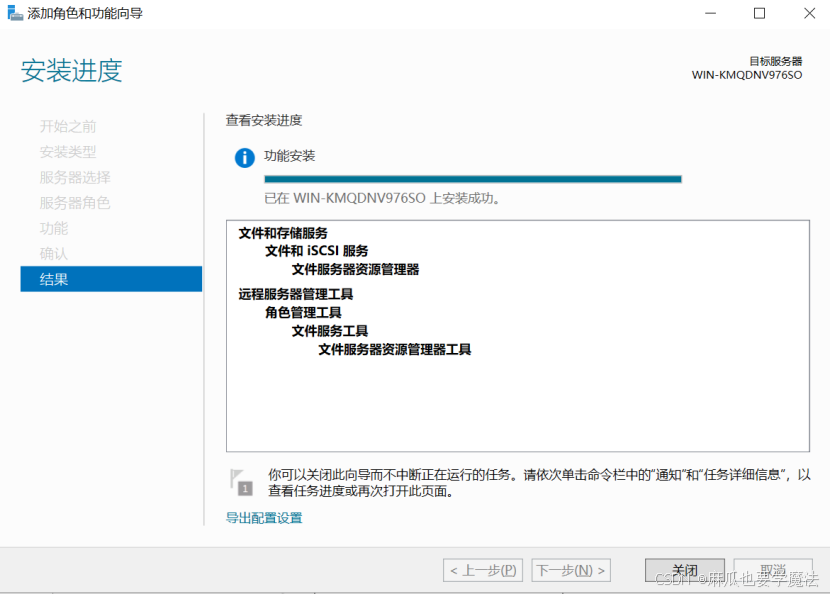Click the 已在 WIN-KMQDNV976SO 上安装成功 status text

tap(382, 199)
